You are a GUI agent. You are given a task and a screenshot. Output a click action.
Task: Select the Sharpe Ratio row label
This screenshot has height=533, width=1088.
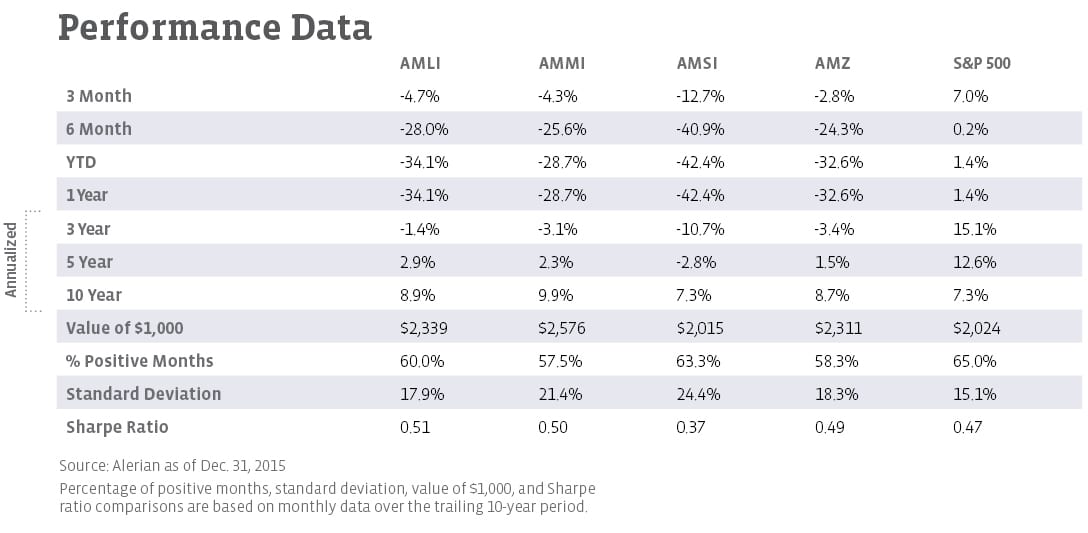(x=117, y=427)
